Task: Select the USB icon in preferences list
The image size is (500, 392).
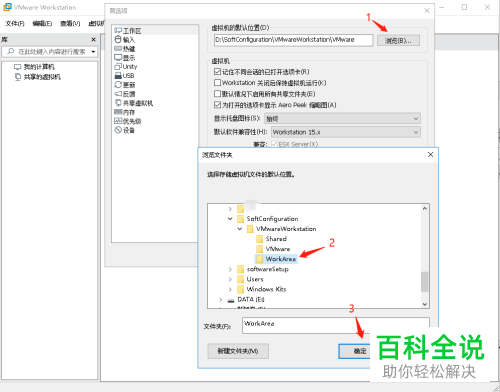Action: pos(118,76)
